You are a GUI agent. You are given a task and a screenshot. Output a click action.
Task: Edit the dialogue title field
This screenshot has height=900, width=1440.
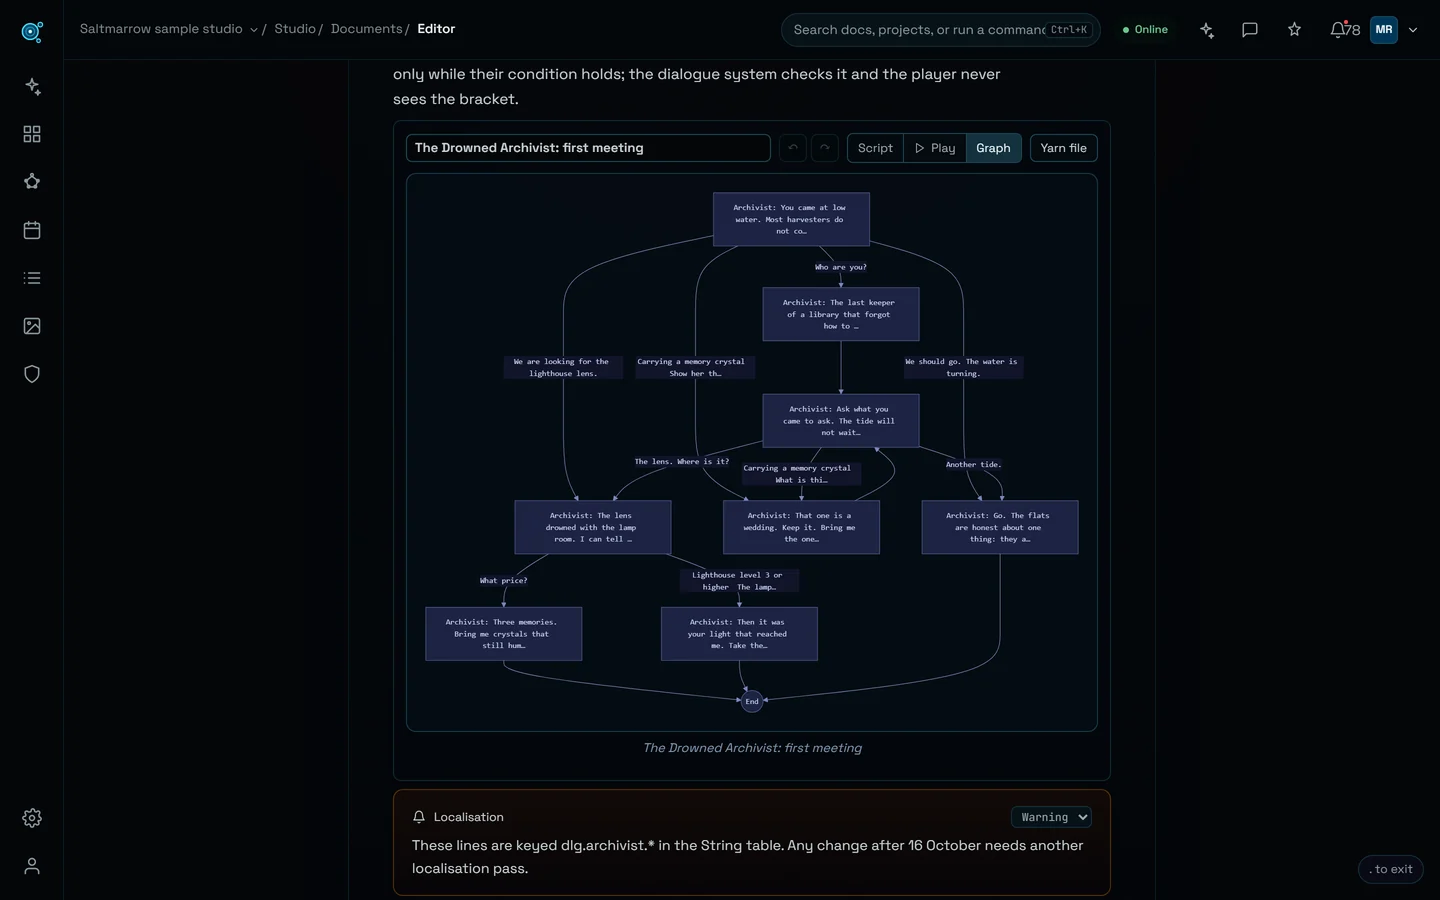pyautogui.click(x=588, y=148)
